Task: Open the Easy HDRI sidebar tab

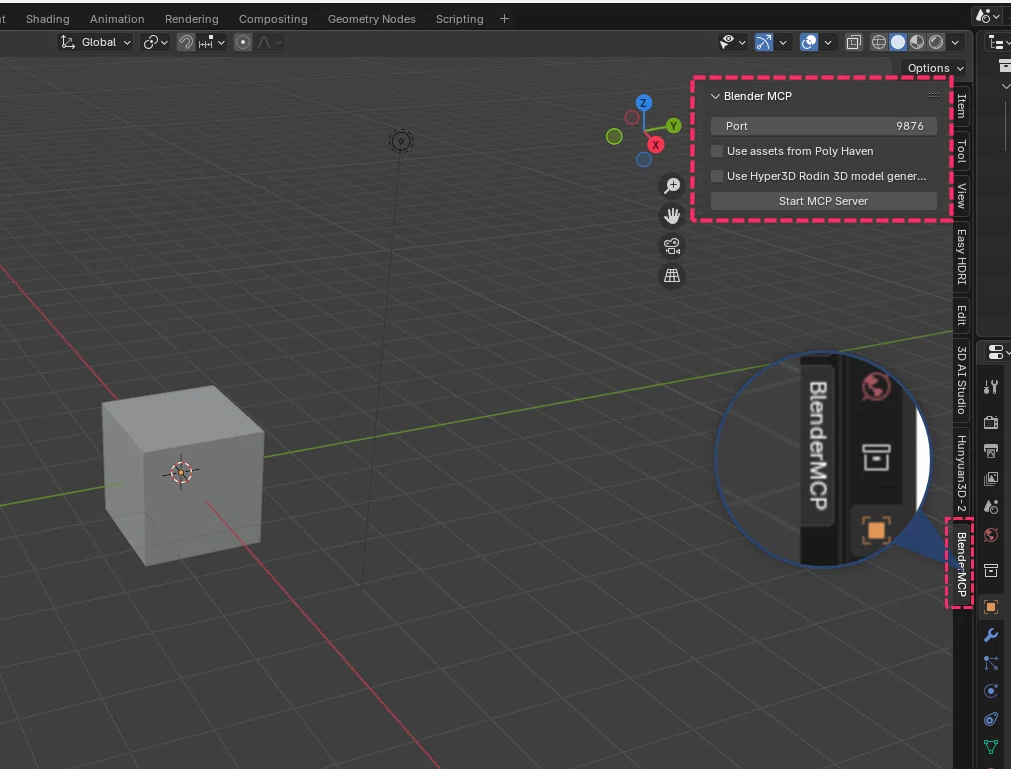Action: coord(961,257)
